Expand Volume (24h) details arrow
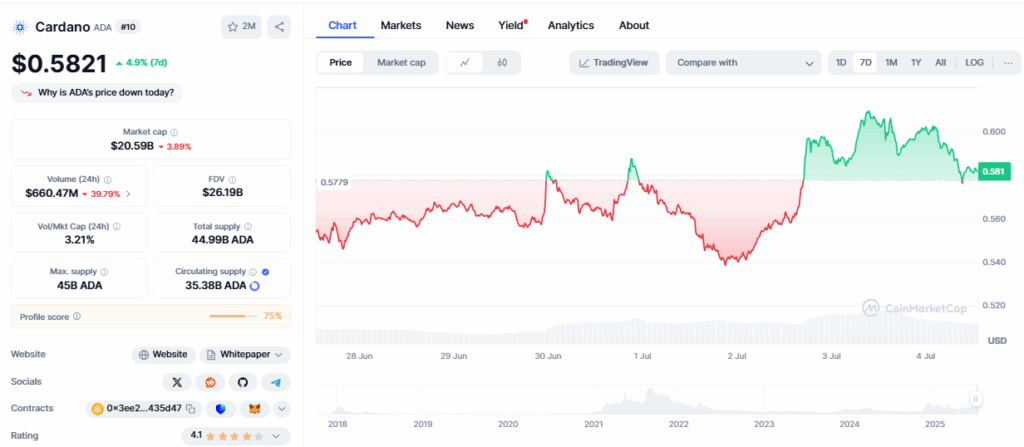 pyautogui.click(x=128, y=193)
